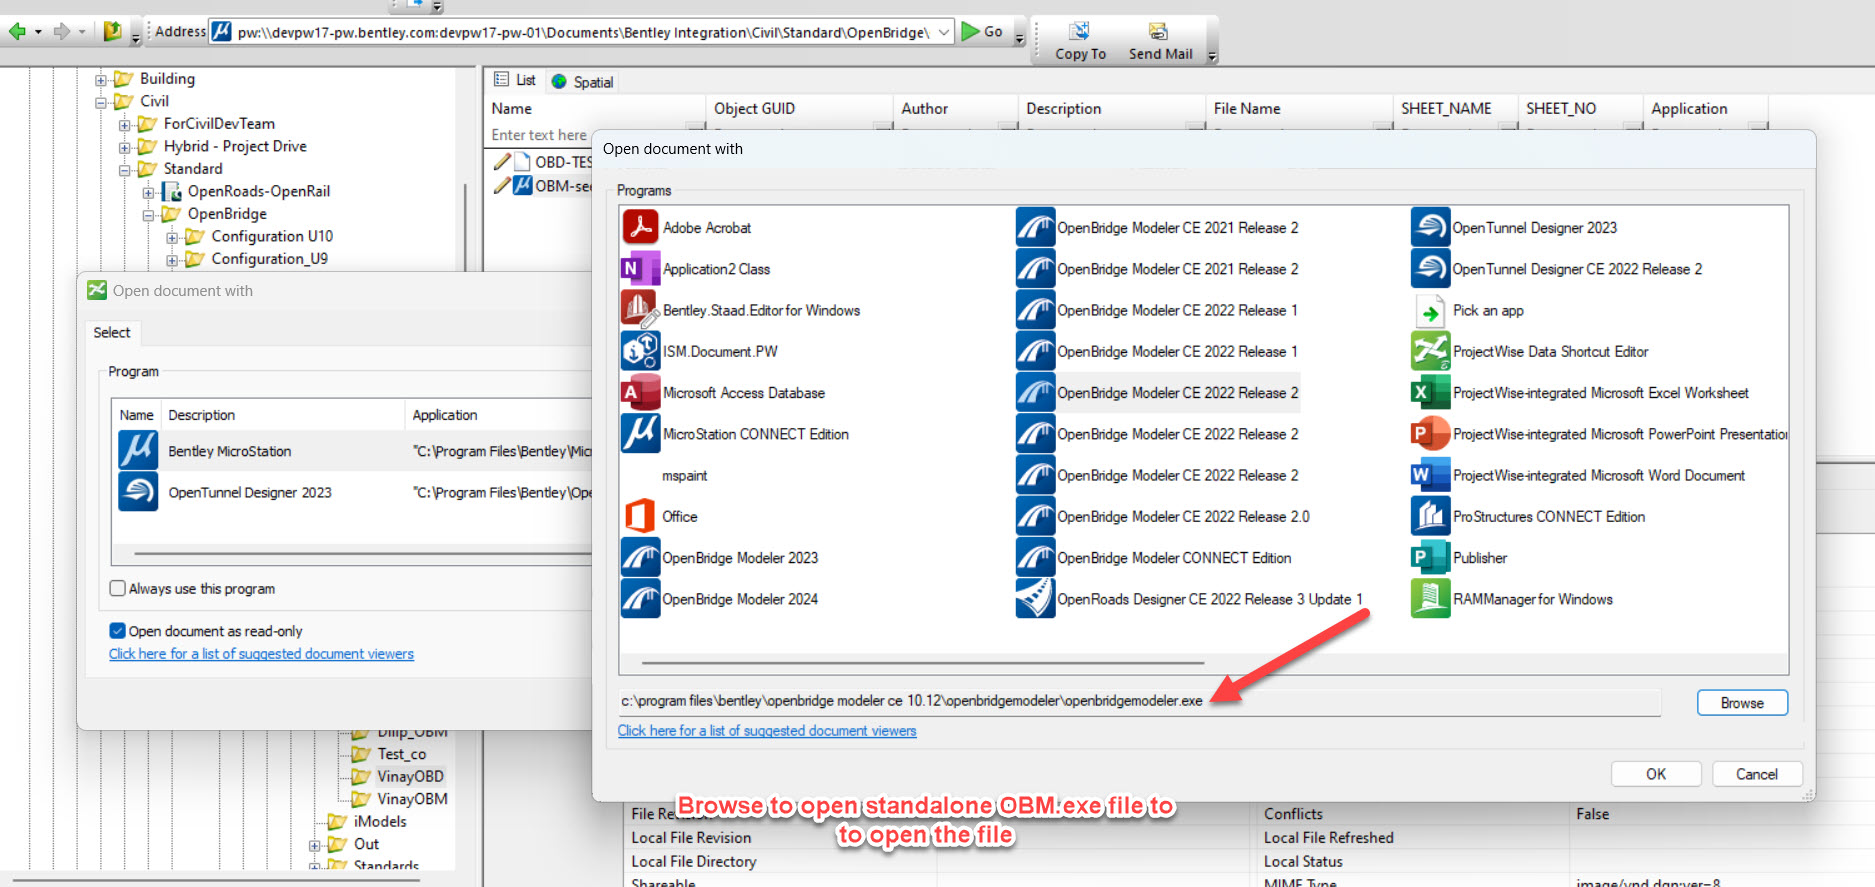
Task: Collapse the Standard folder node
Action: click(x=125, y=169)
